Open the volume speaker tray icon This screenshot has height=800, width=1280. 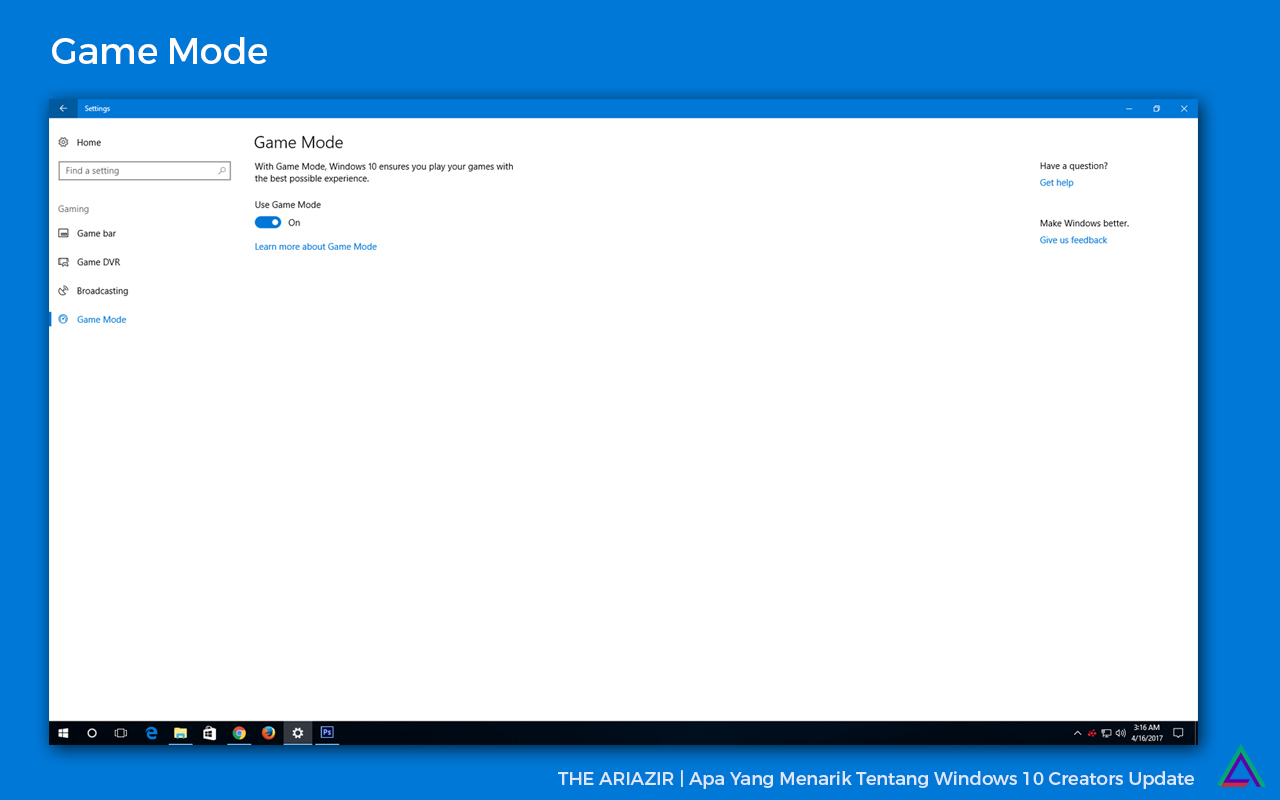pos(1120,733)
